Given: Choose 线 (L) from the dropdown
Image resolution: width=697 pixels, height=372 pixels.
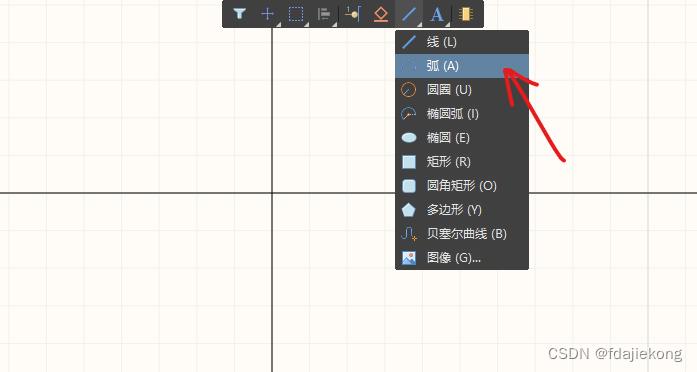Looking at the screenshot, I should click(x=462, y=42).
